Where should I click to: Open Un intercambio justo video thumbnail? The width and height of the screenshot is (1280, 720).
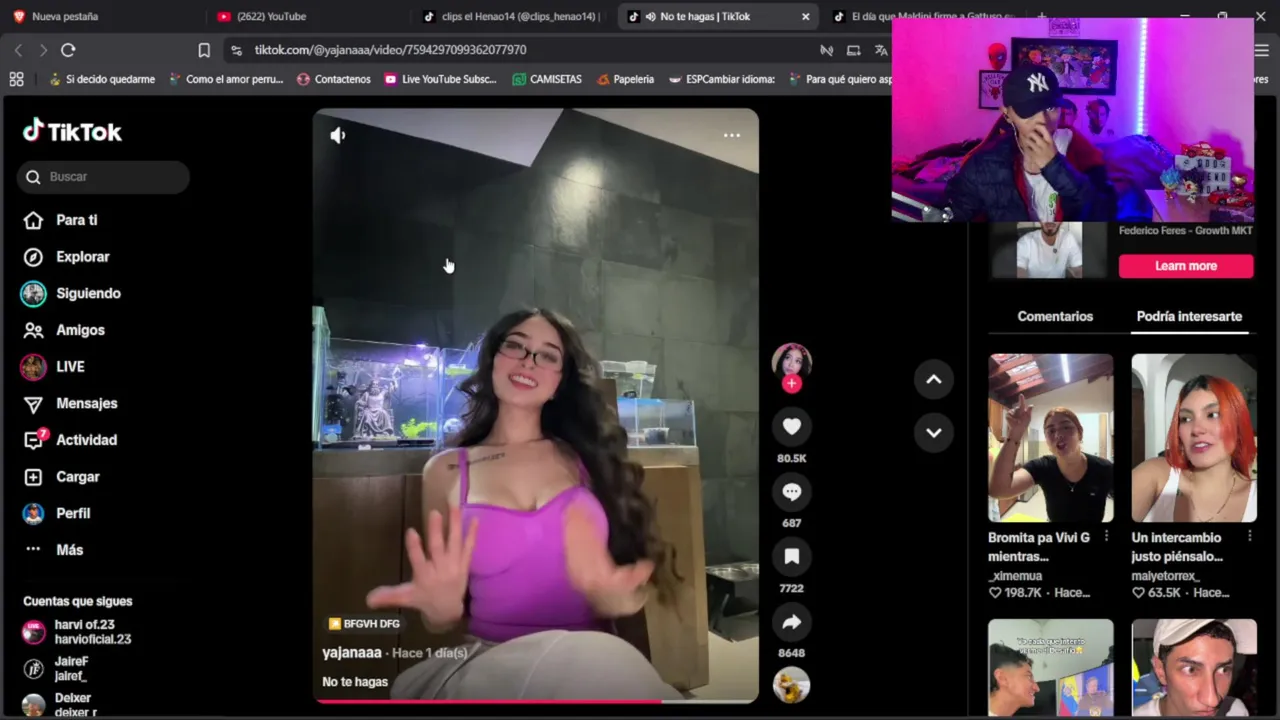[1194, 438]
